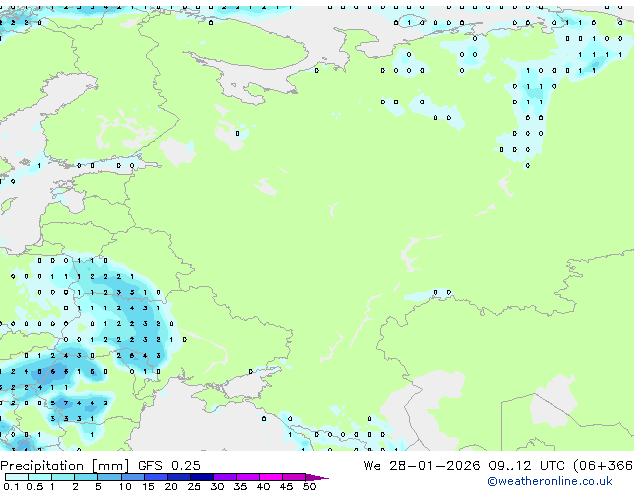The height and width of the screenshot is (490, 634).
Task: Click the 35–40 mm legend color swatch
Action: (x=248, y=477)
